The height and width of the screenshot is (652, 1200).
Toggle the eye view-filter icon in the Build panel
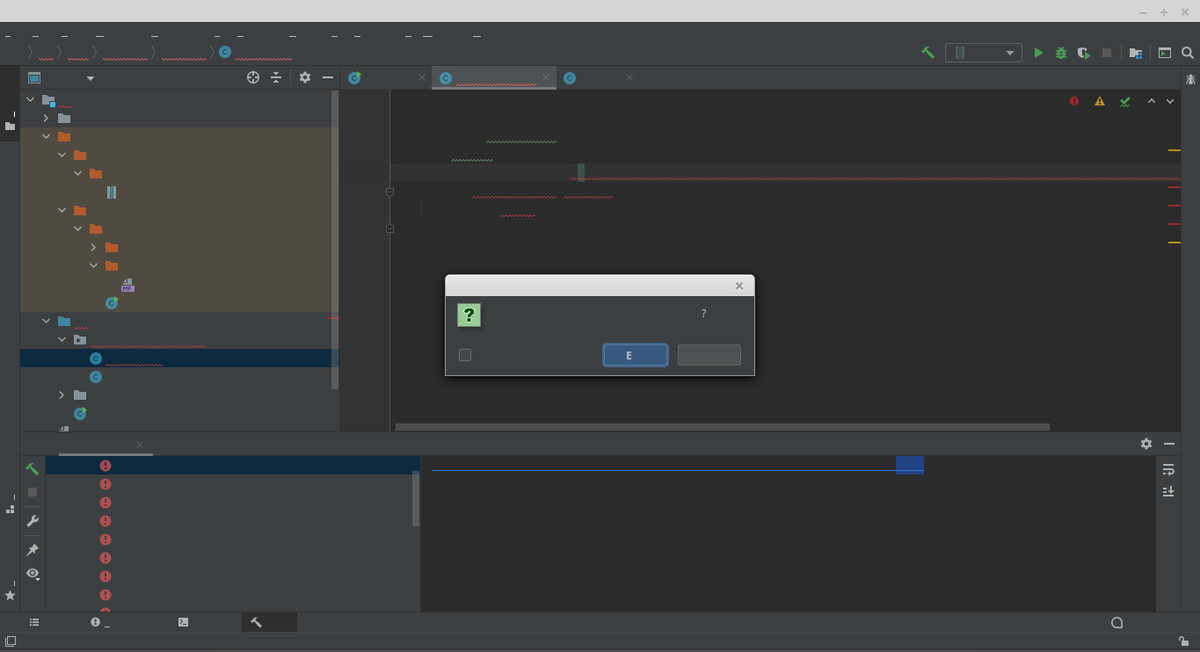33,574
